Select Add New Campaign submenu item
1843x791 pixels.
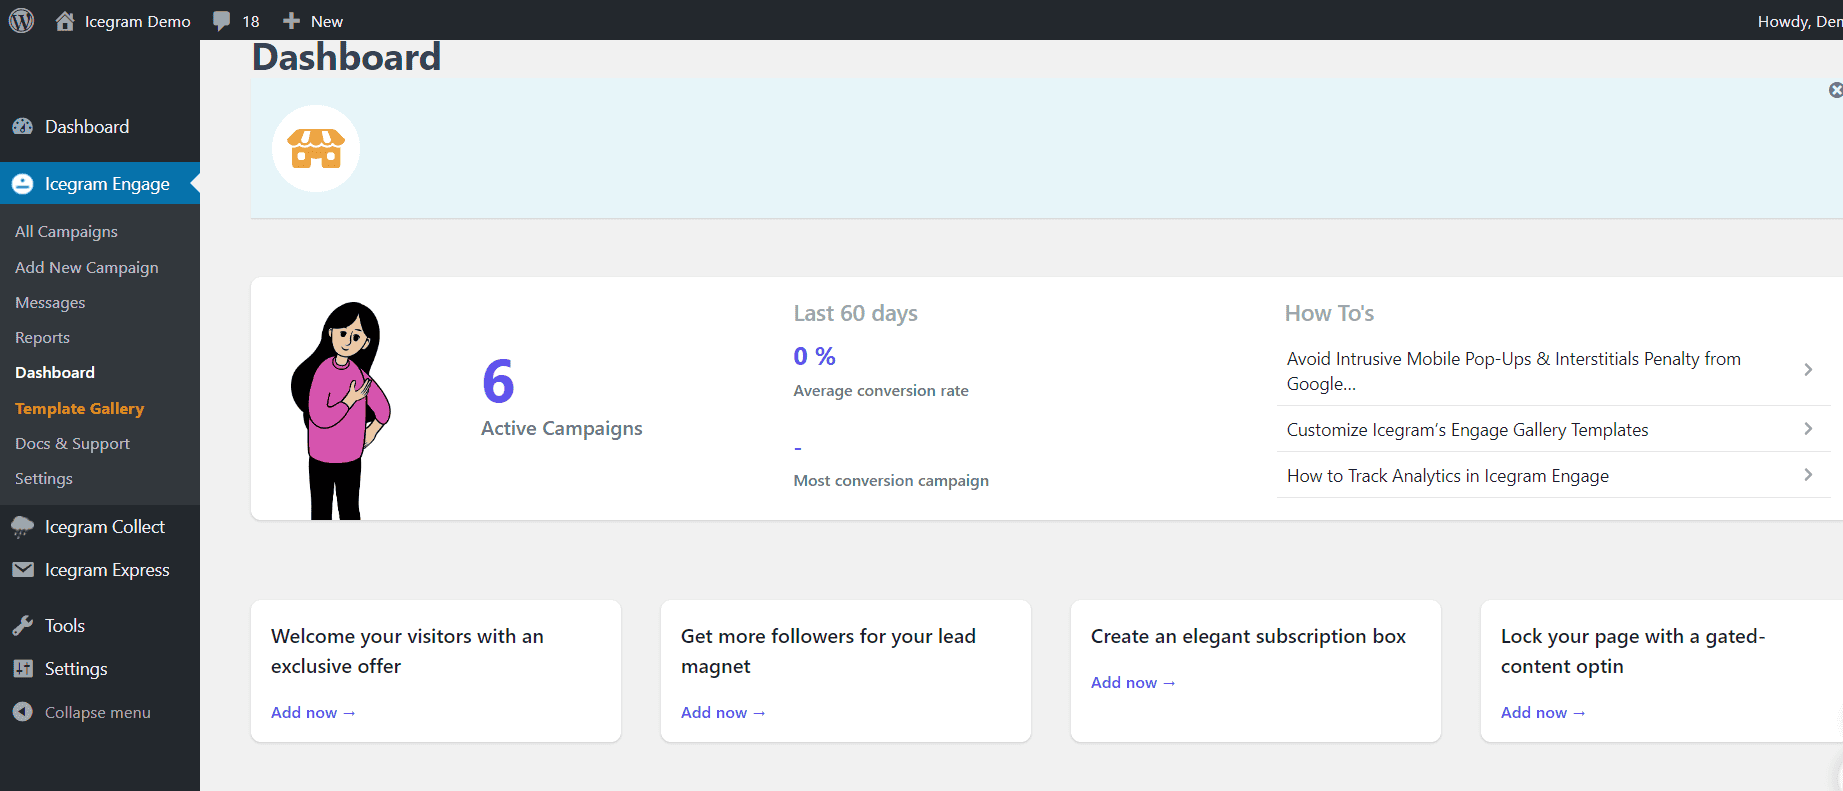click(86, 268)
